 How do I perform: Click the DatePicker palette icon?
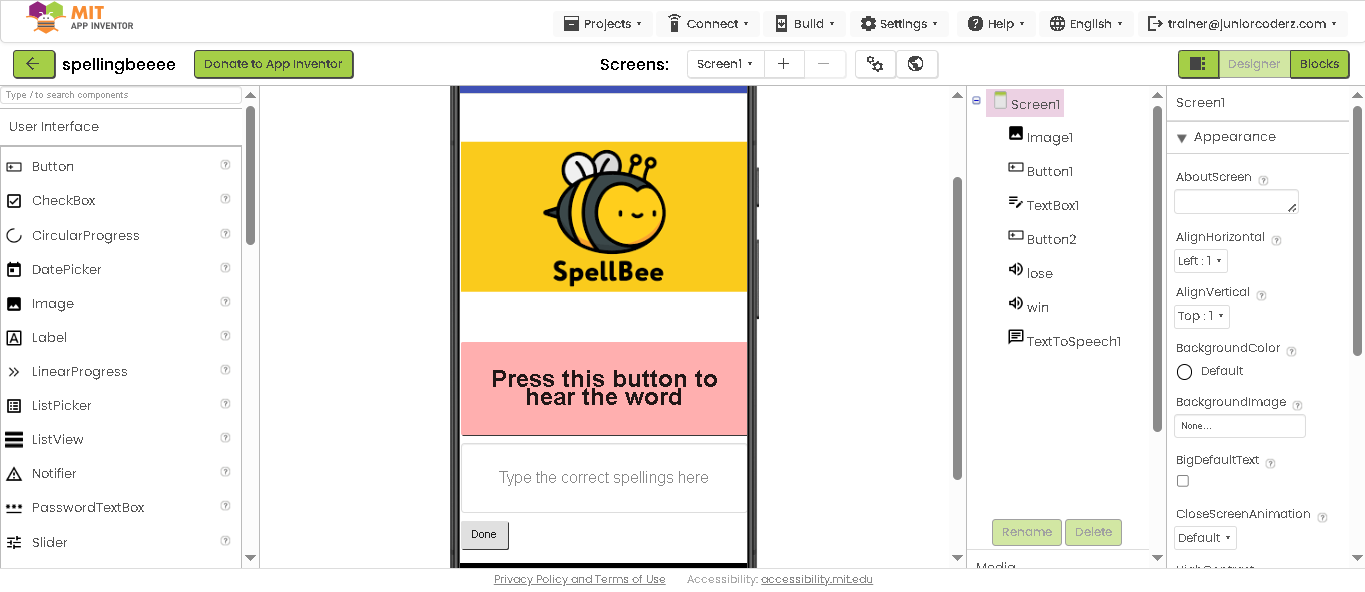(14, 270)
